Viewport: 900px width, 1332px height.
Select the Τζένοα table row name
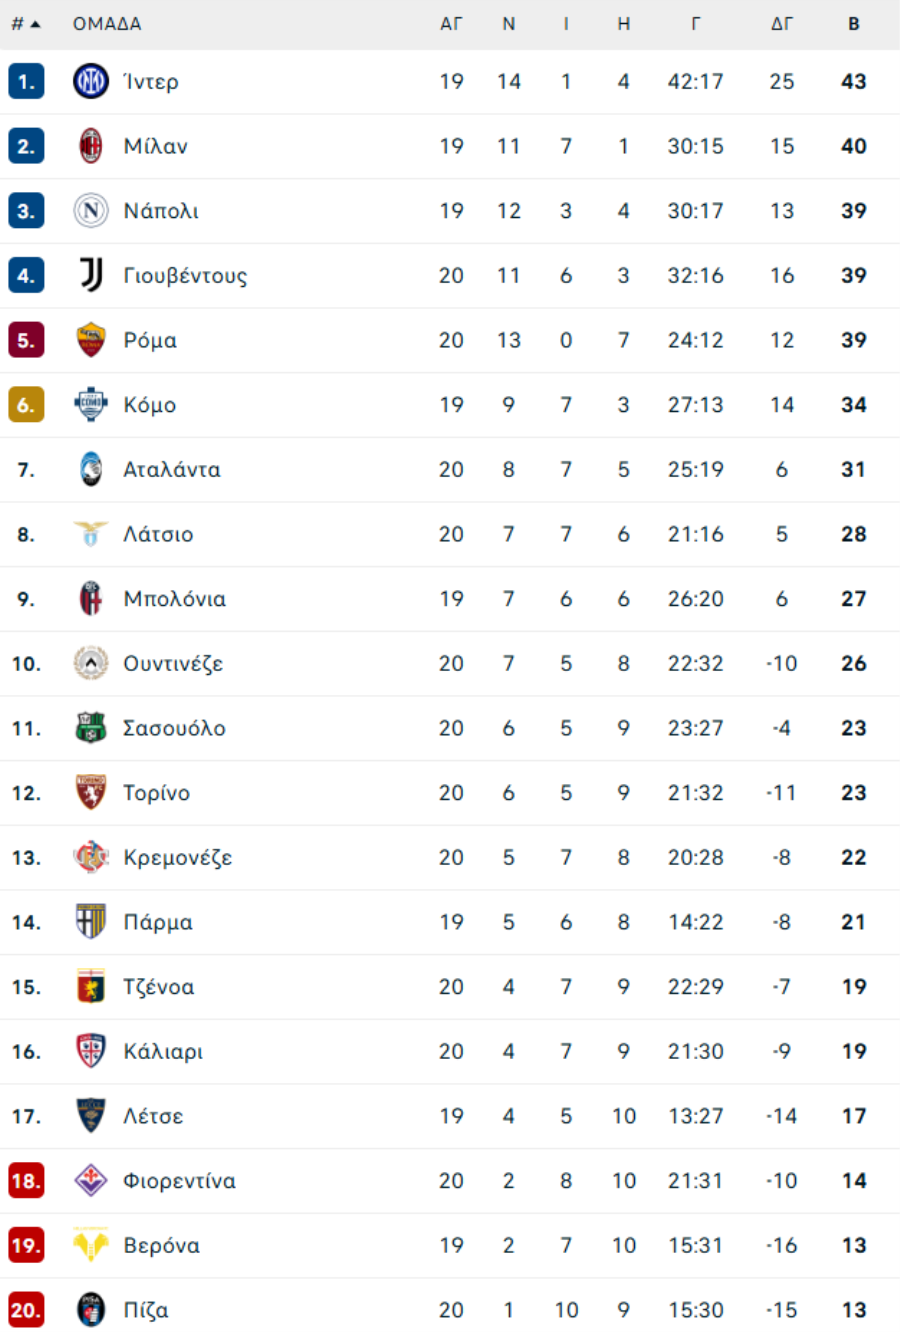159,987
